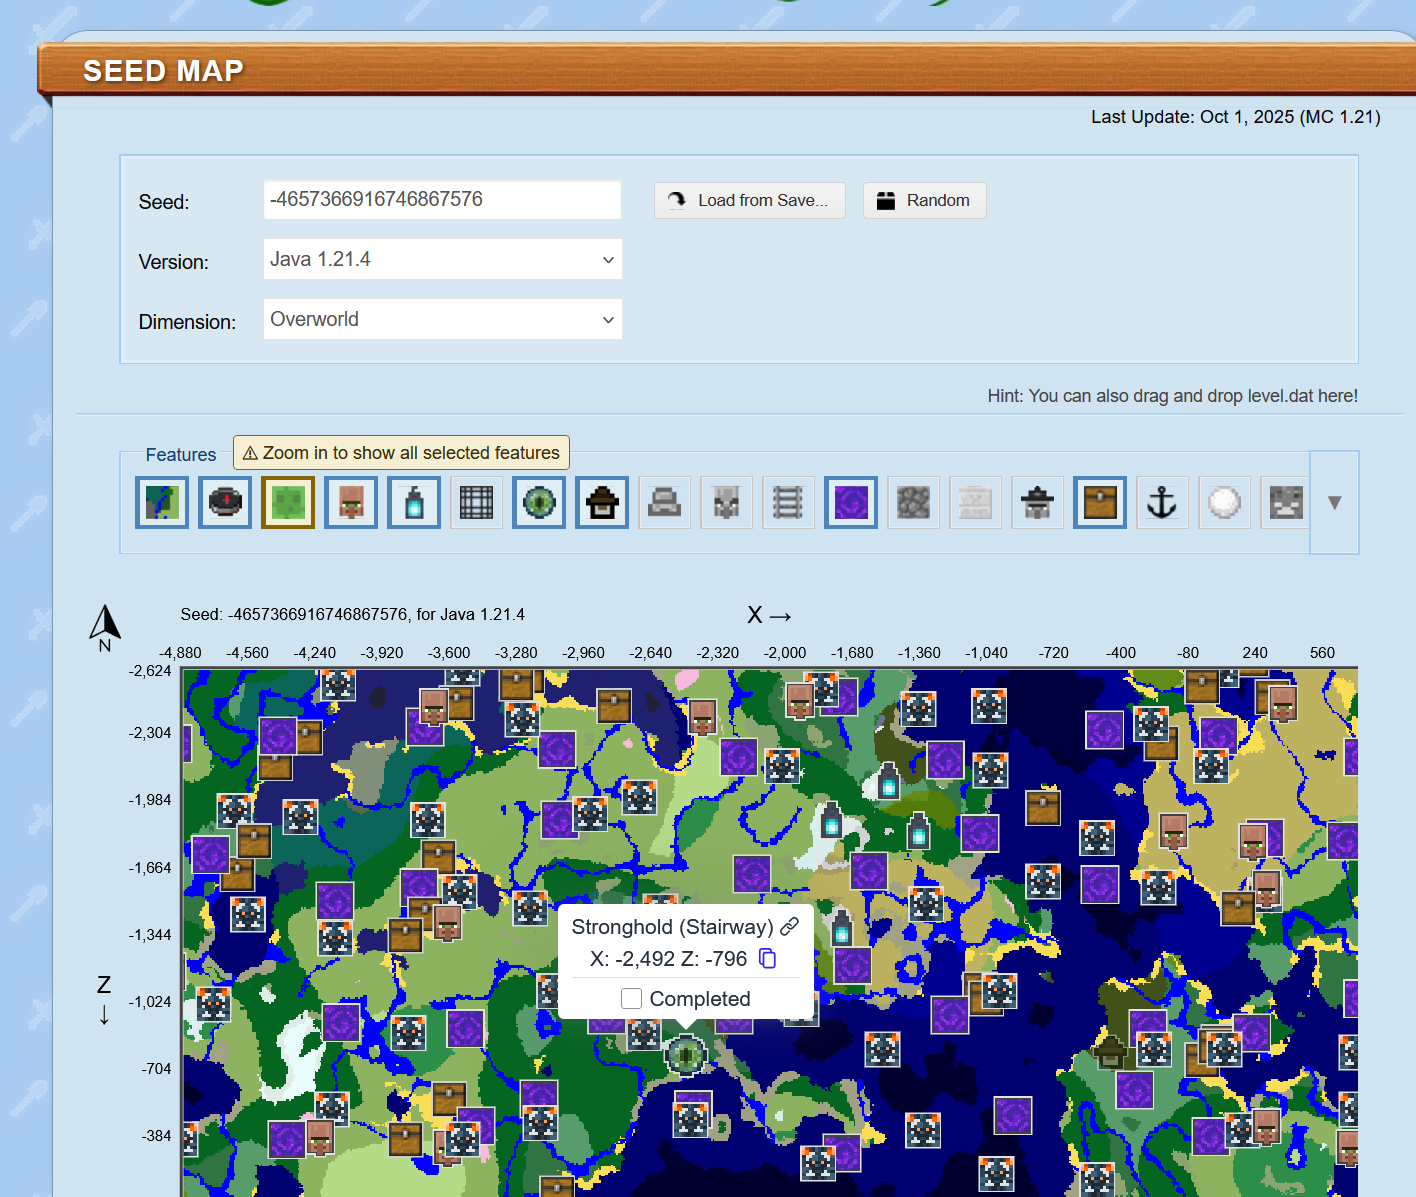Enable the Shipwreck anchor feature icon
Viewport: 1416px width, 1197px height.
1161,502
